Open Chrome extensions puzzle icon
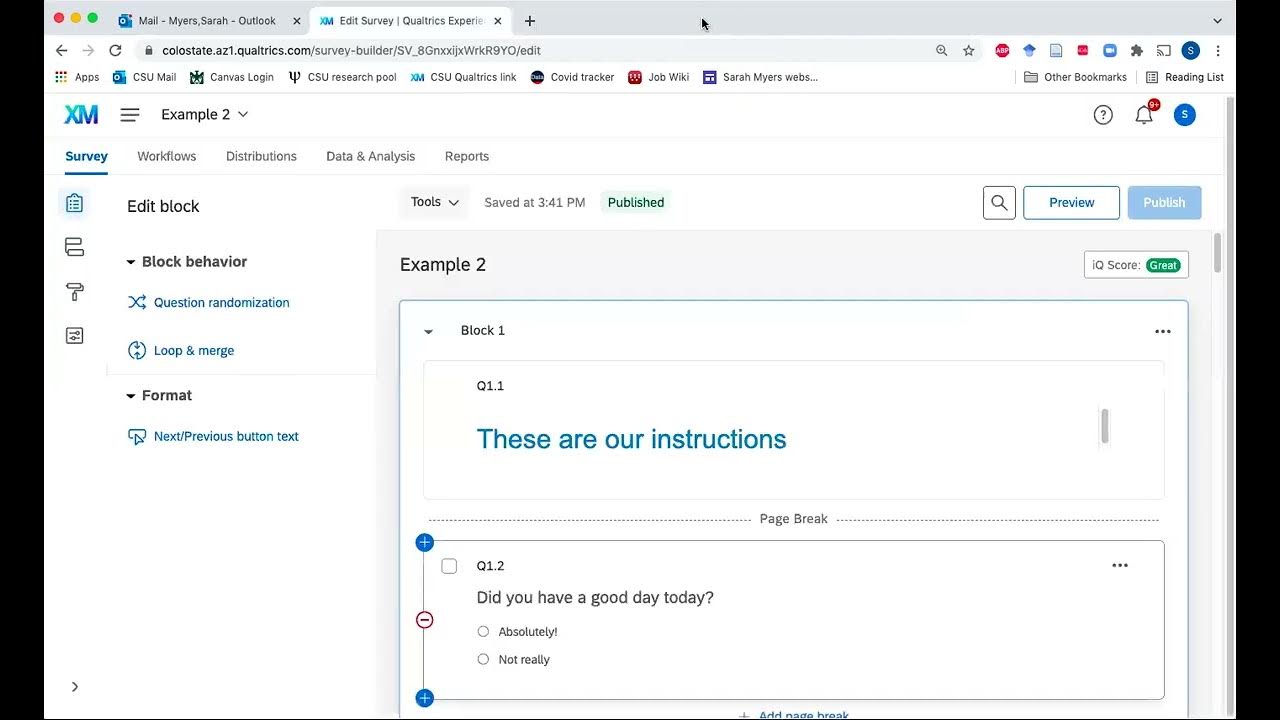Image resolution: width=1280 pixels, height=720 pixels. pyautogui.click(x=1136, y=50)
